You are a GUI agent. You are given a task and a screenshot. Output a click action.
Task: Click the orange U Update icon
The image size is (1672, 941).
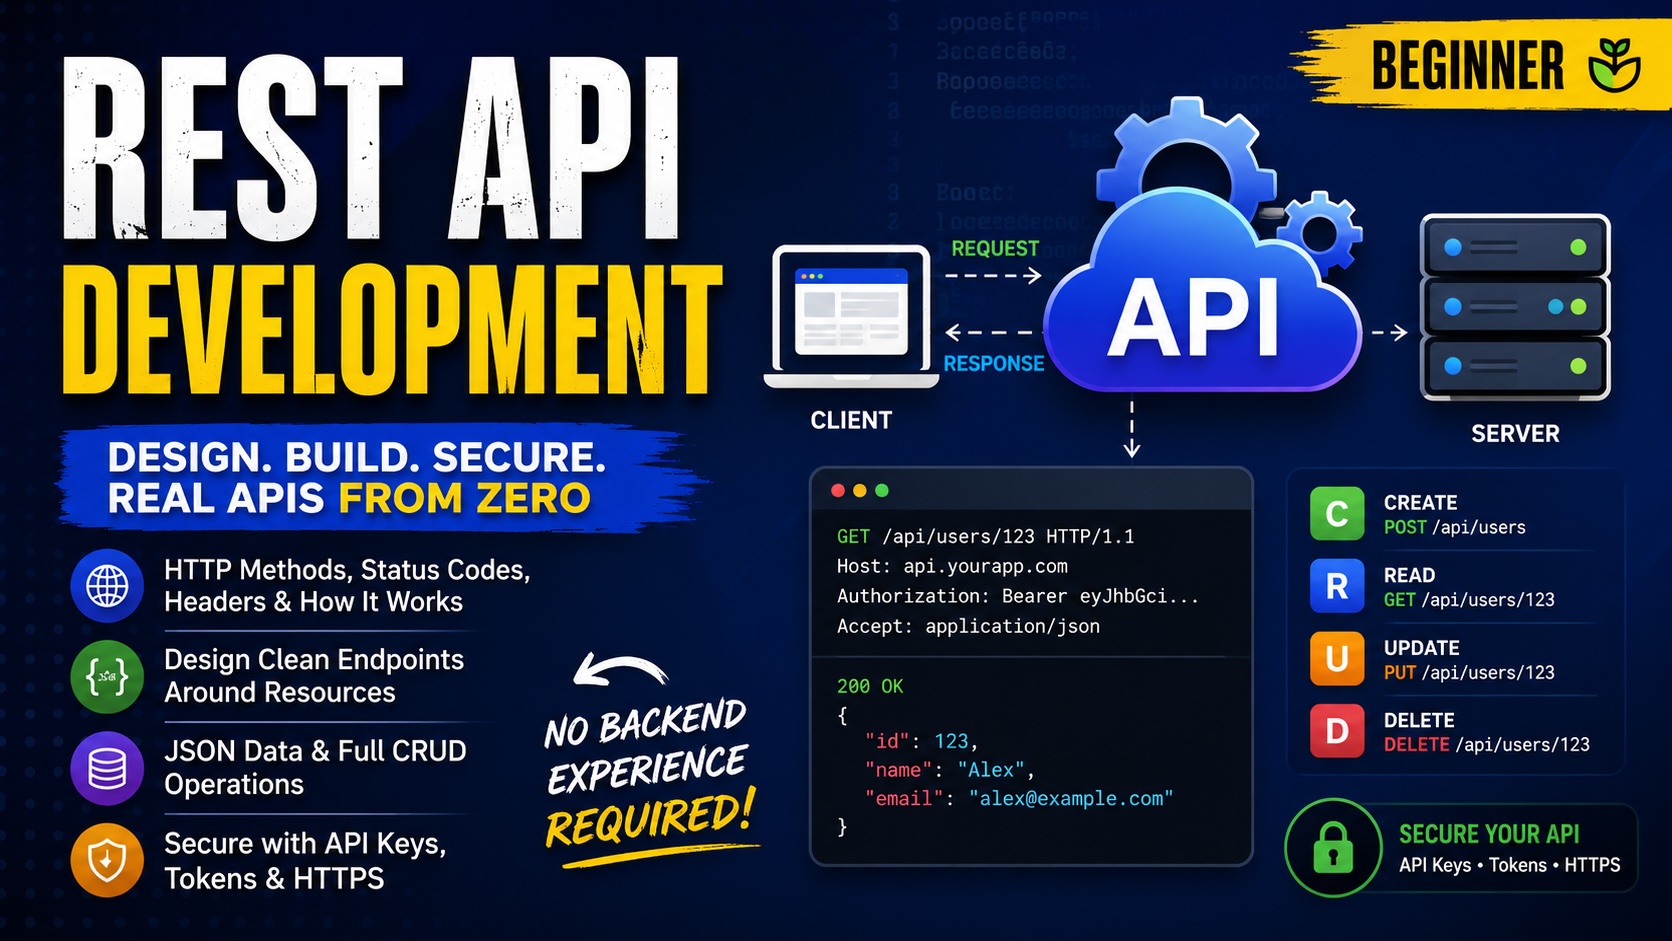[x=1337, y=659]
